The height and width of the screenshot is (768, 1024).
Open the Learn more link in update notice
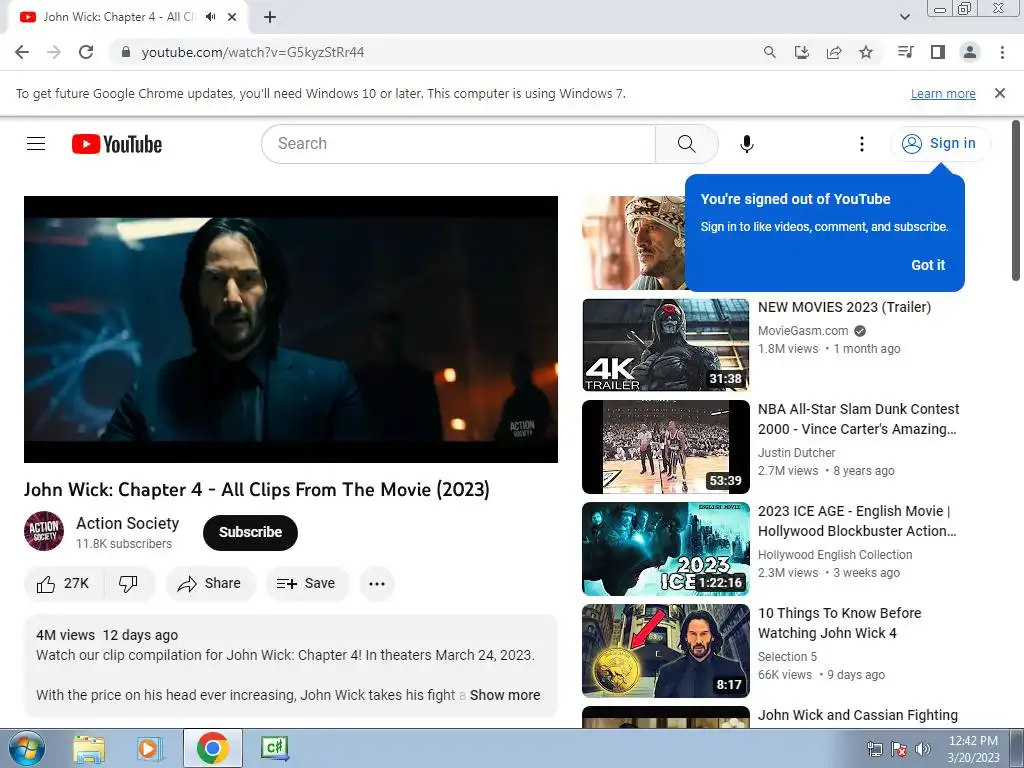click(943, 93)
